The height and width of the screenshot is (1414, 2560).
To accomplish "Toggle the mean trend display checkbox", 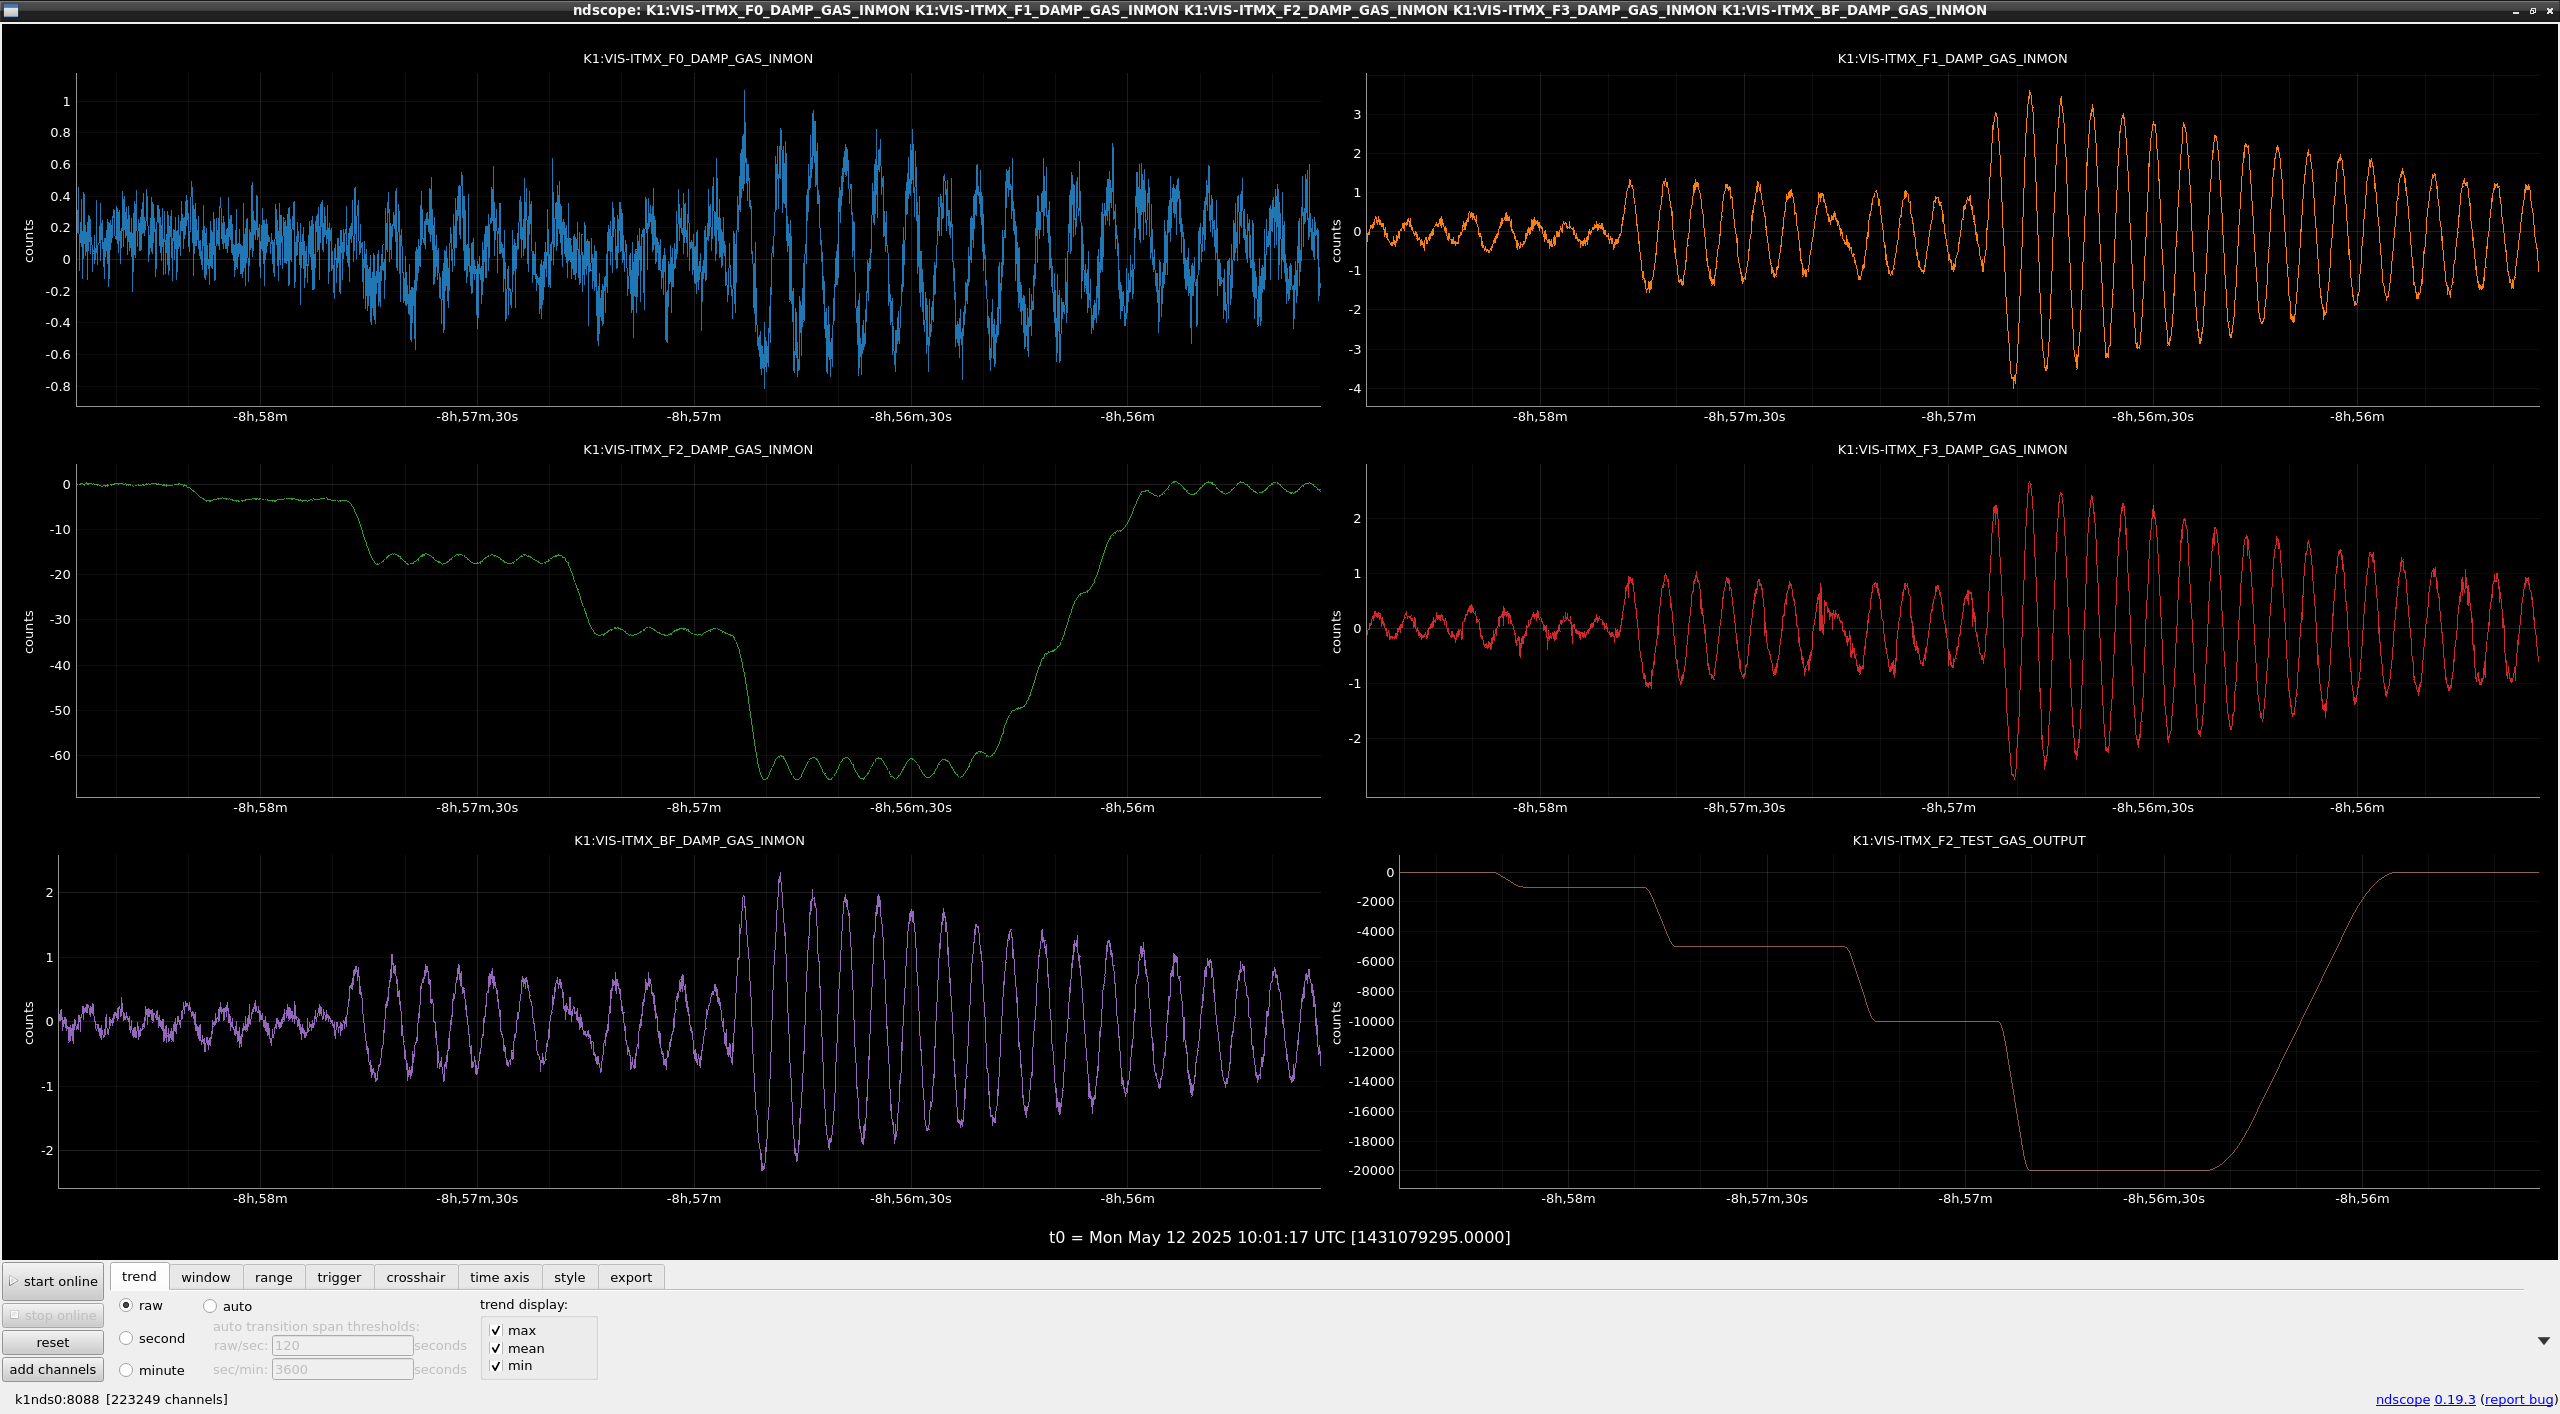I will 496,1348.
